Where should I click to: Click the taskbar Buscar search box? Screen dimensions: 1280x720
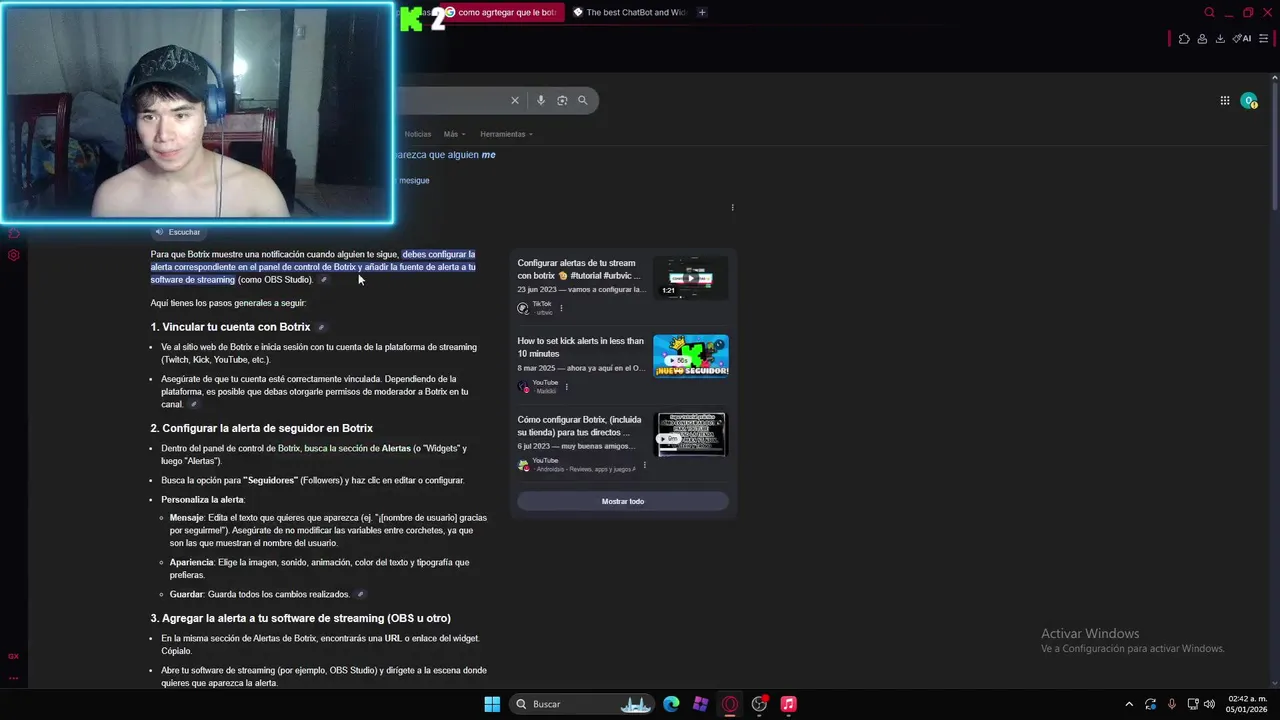583,704
